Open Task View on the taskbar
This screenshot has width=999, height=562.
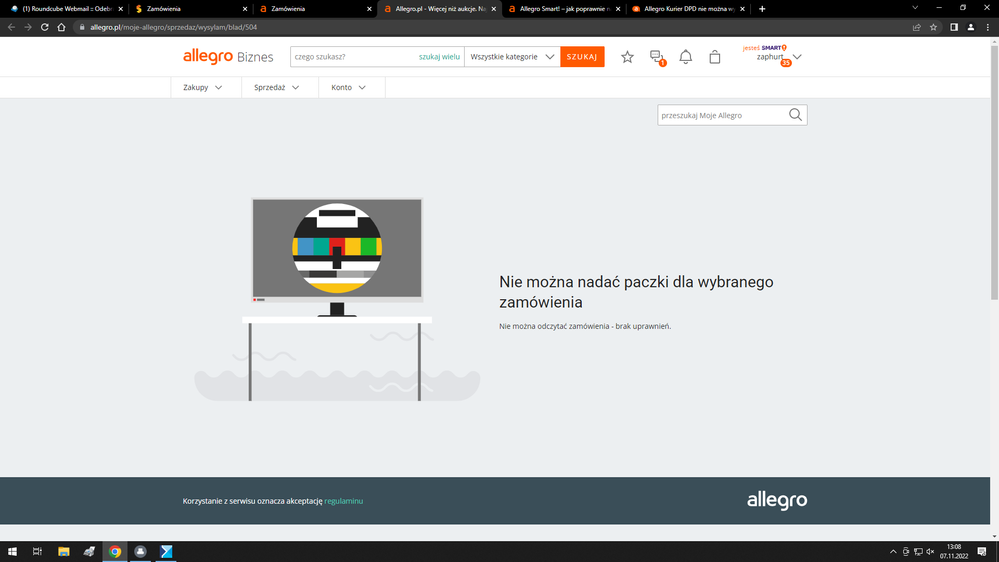(38, 552)
